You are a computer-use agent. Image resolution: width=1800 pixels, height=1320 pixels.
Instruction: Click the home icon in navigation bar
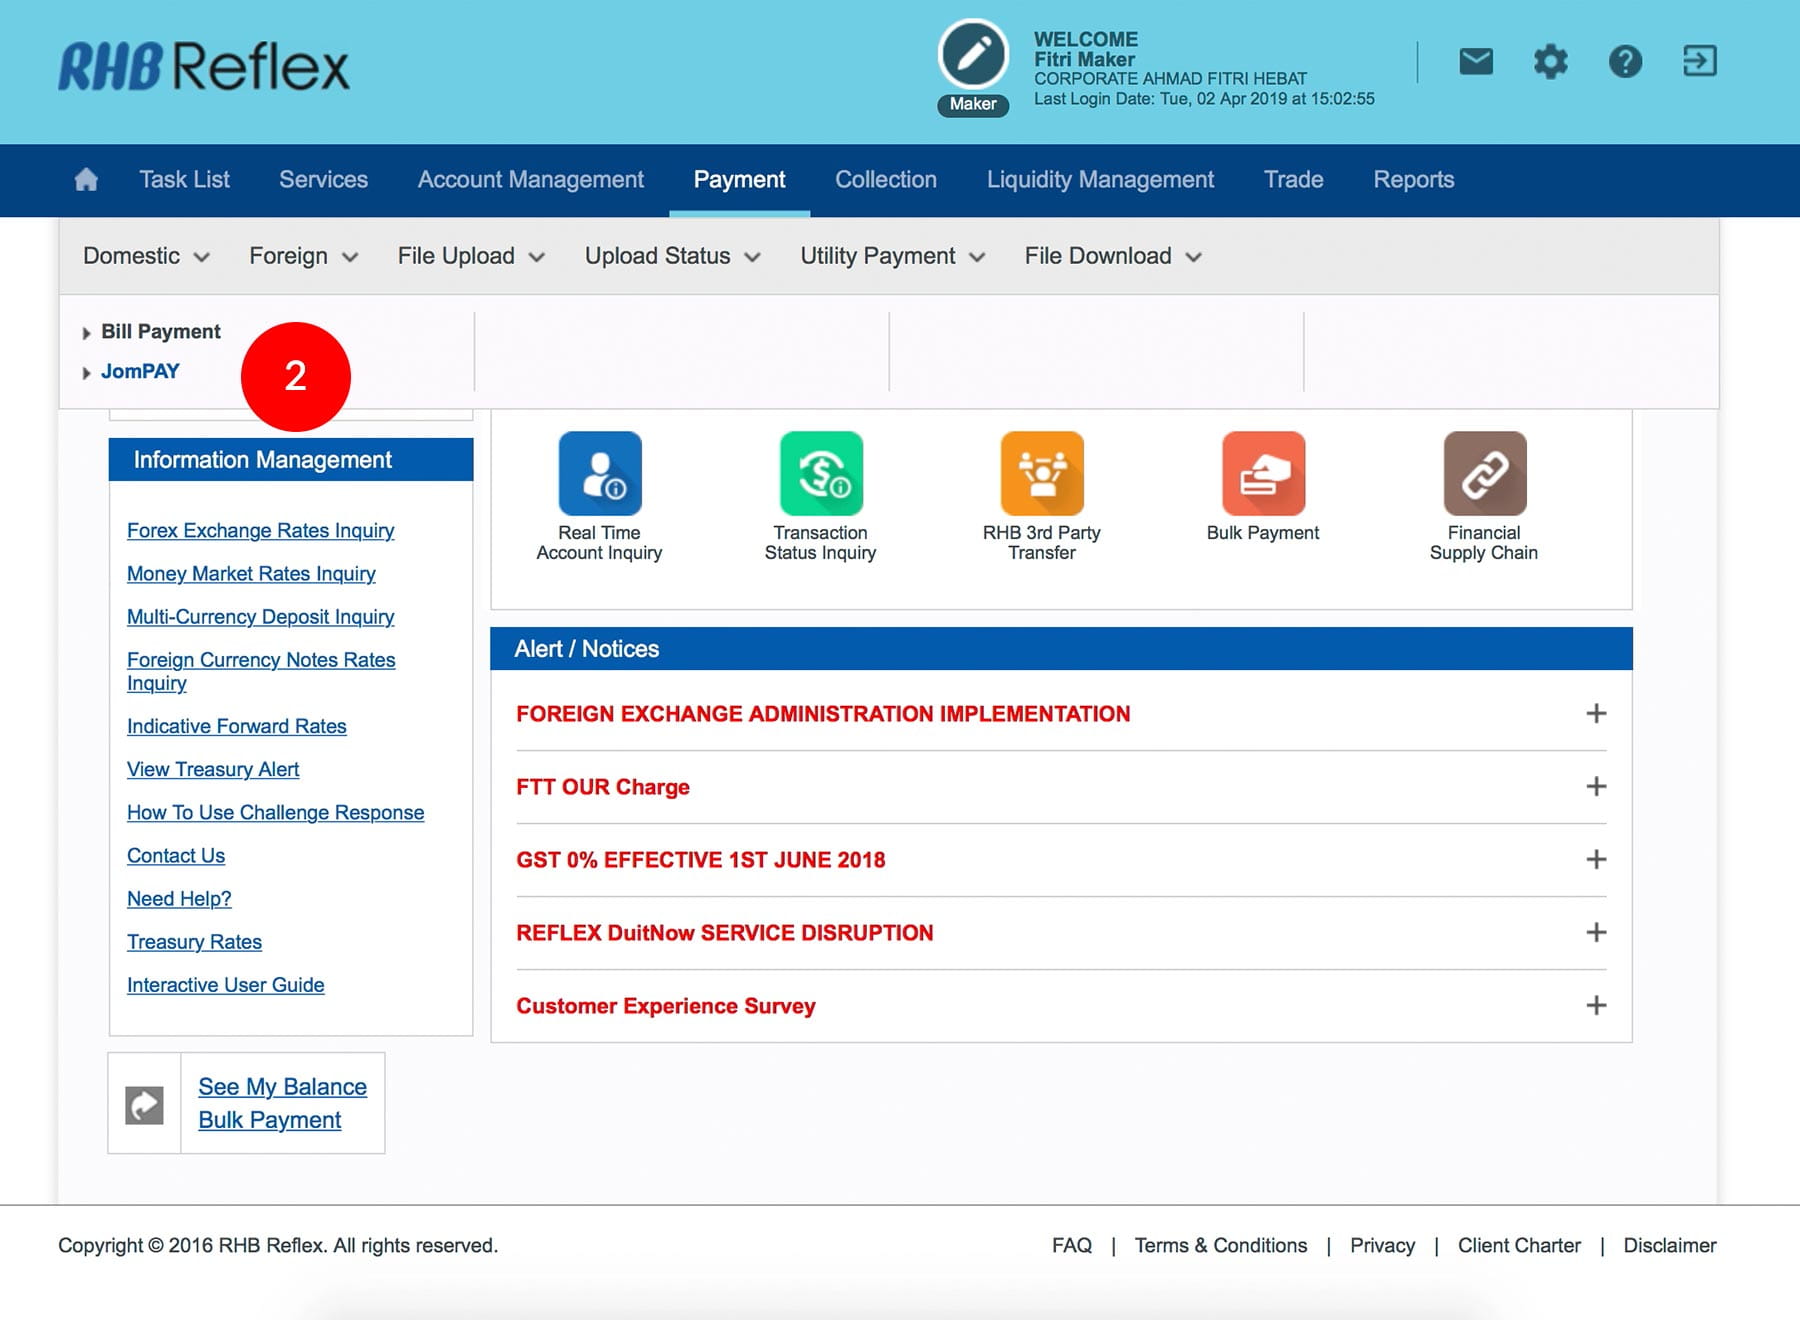point(86,180)
